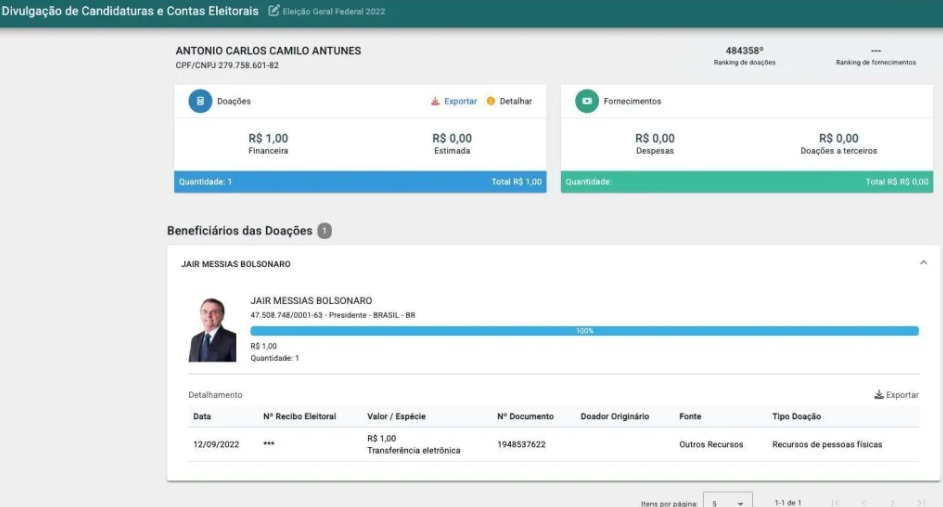This screenshot has width=943, height=507.
Task: Click the green Total R$ 0,00 footer
Action: click(897, 182)
